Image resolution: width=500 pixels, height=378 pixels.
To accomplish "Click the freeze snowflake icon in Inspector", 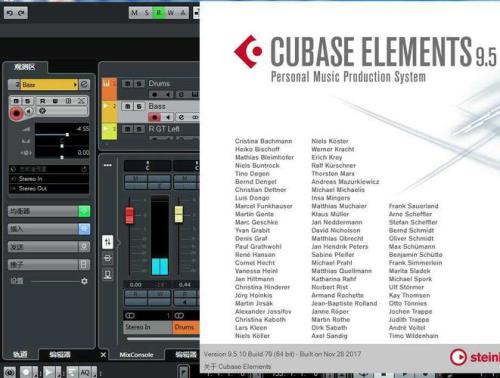I will point(42,111).
